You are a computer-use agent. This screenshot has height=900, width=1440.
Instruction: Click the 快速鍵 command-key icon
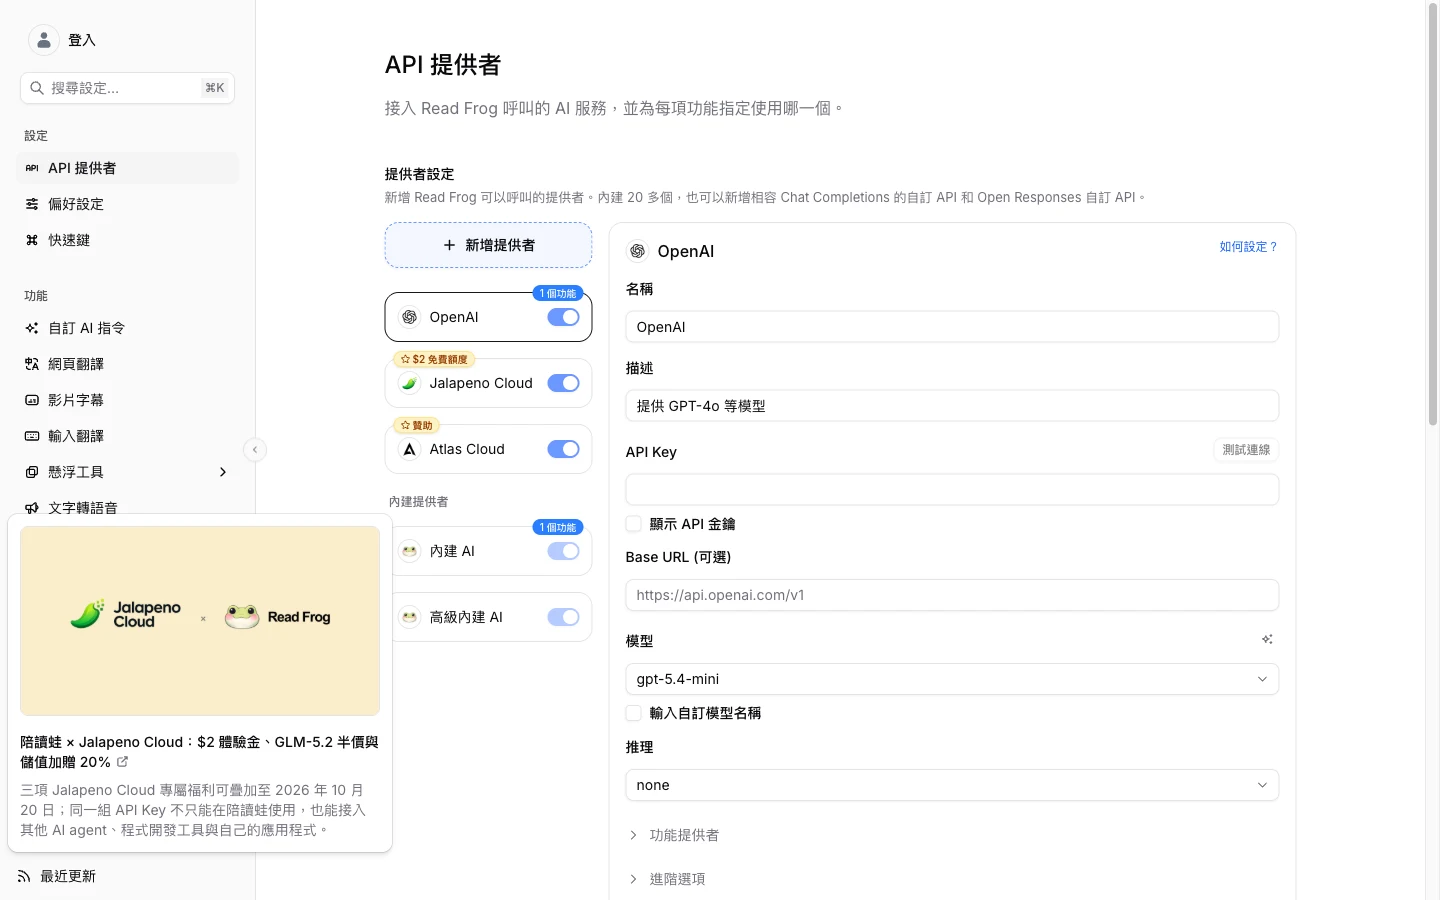[32, 240]
